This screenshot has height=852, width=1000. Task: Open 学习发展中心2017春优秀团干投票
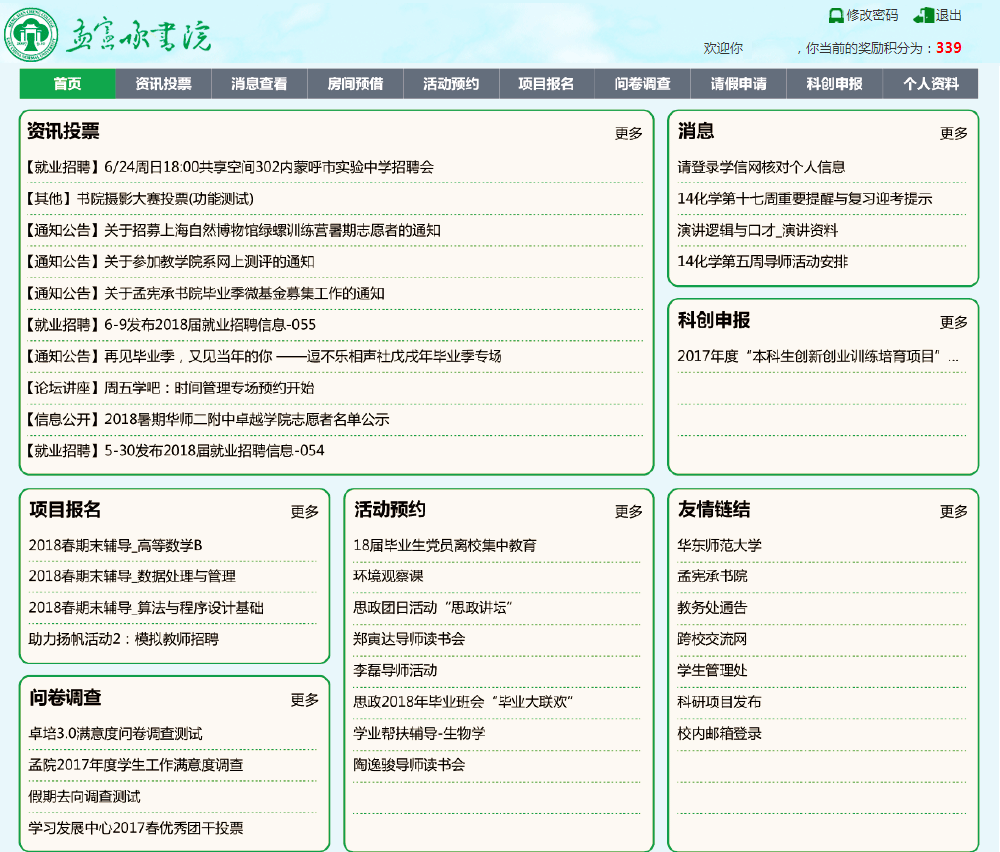coord(136,828)
